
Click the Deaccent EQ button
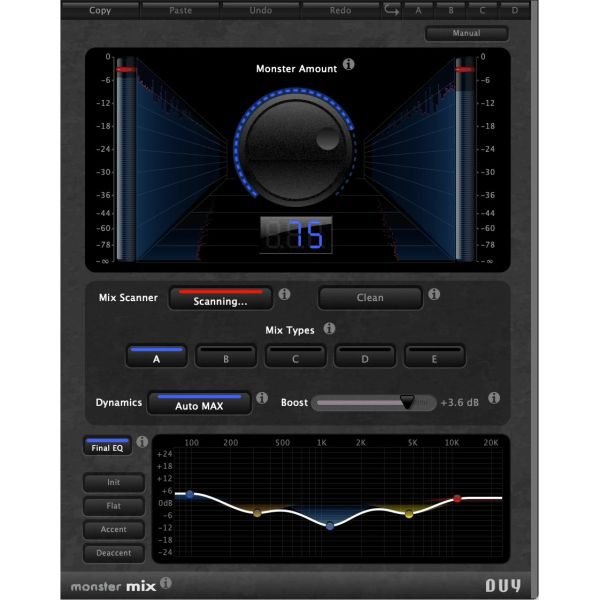pyautogui.click(x=114, y=553)
